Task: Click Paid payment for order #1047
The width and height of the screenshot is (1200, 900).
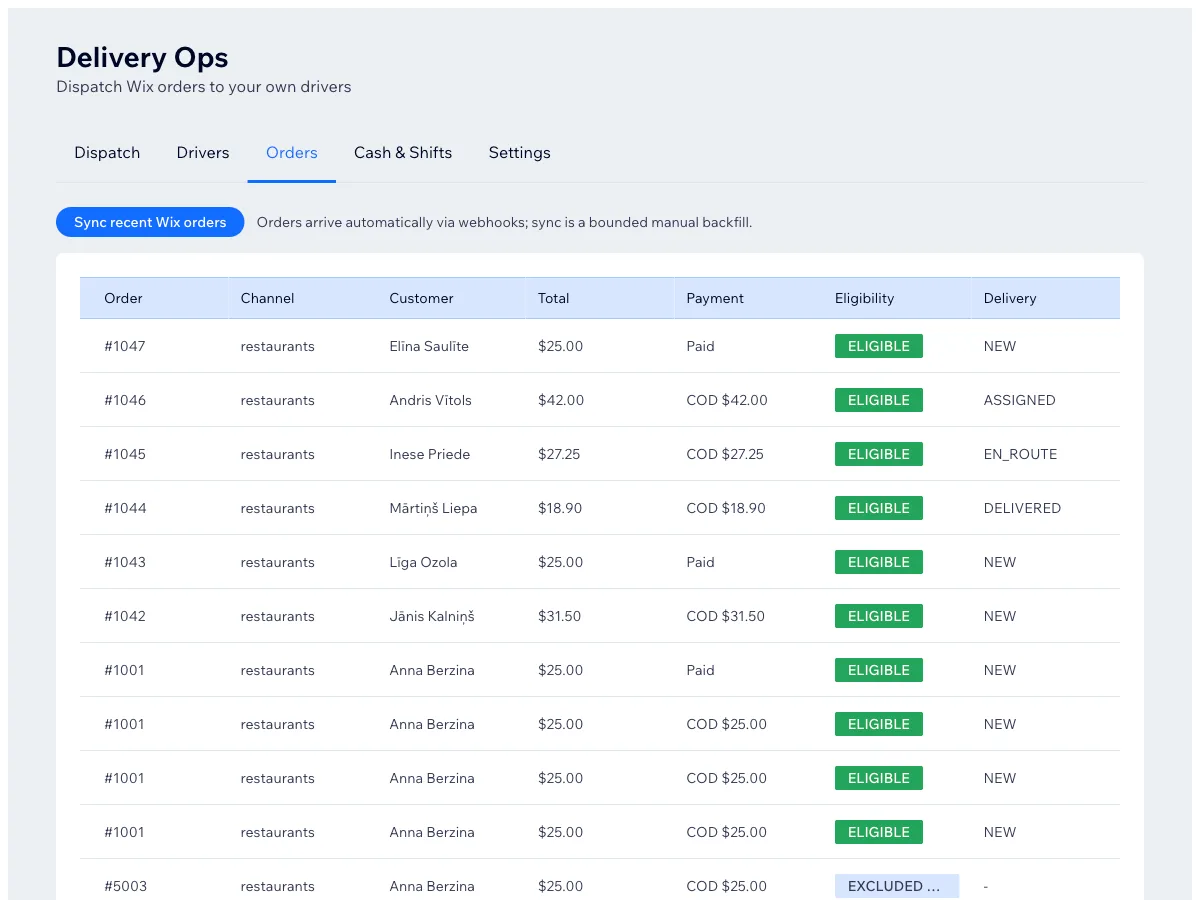Action: pyautogui.click(x=700, y=346)
